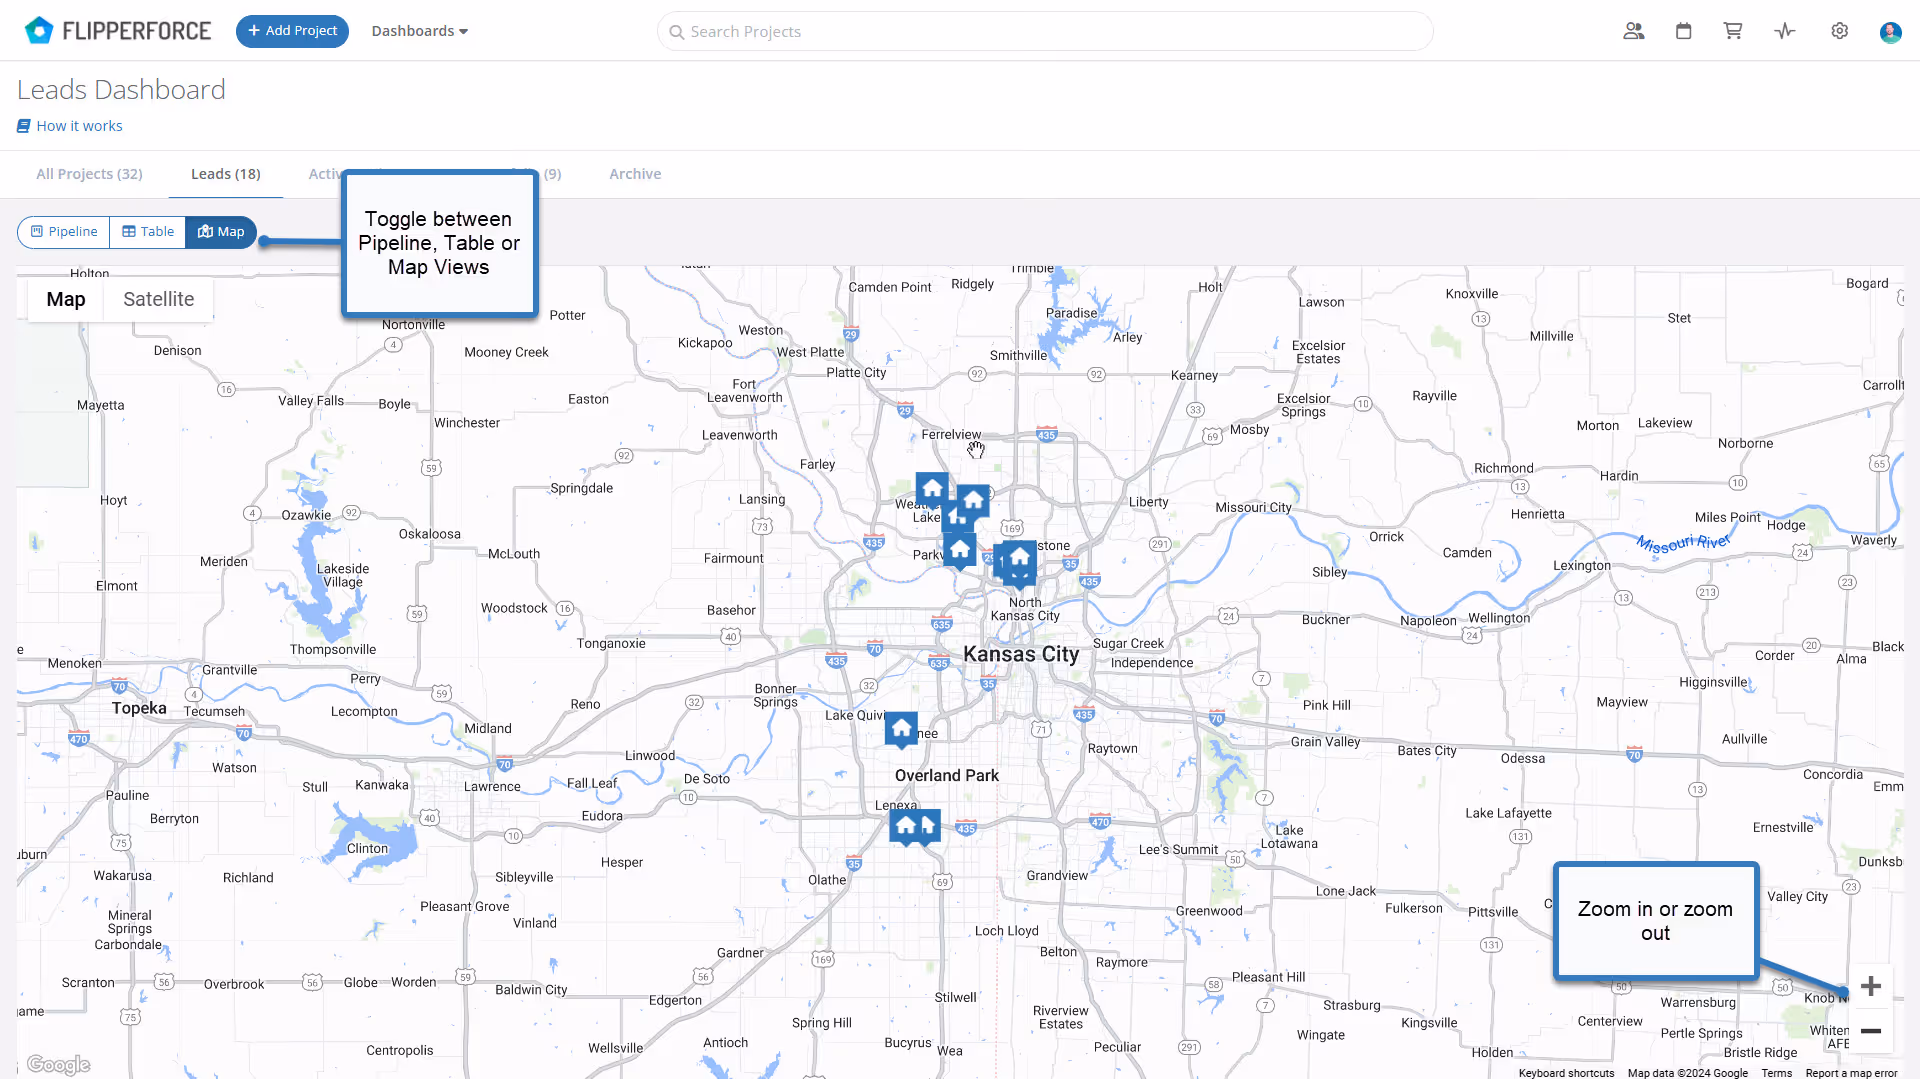The image size is (1920, 1079).
Task: Click the house marker near Lake Quivira
Action: (x=901, y=729)
